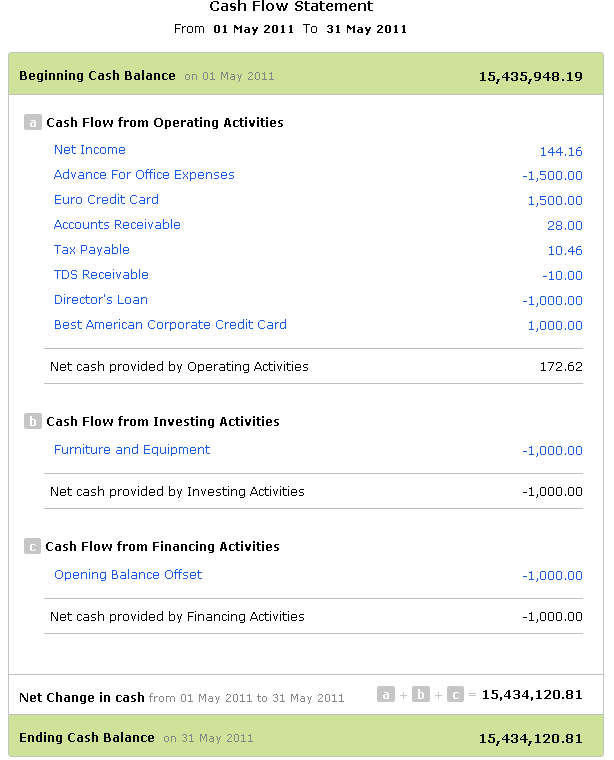614x760 pixels.
Task: Click the 'b' badge in Net Change row
Action: (421, 695)
